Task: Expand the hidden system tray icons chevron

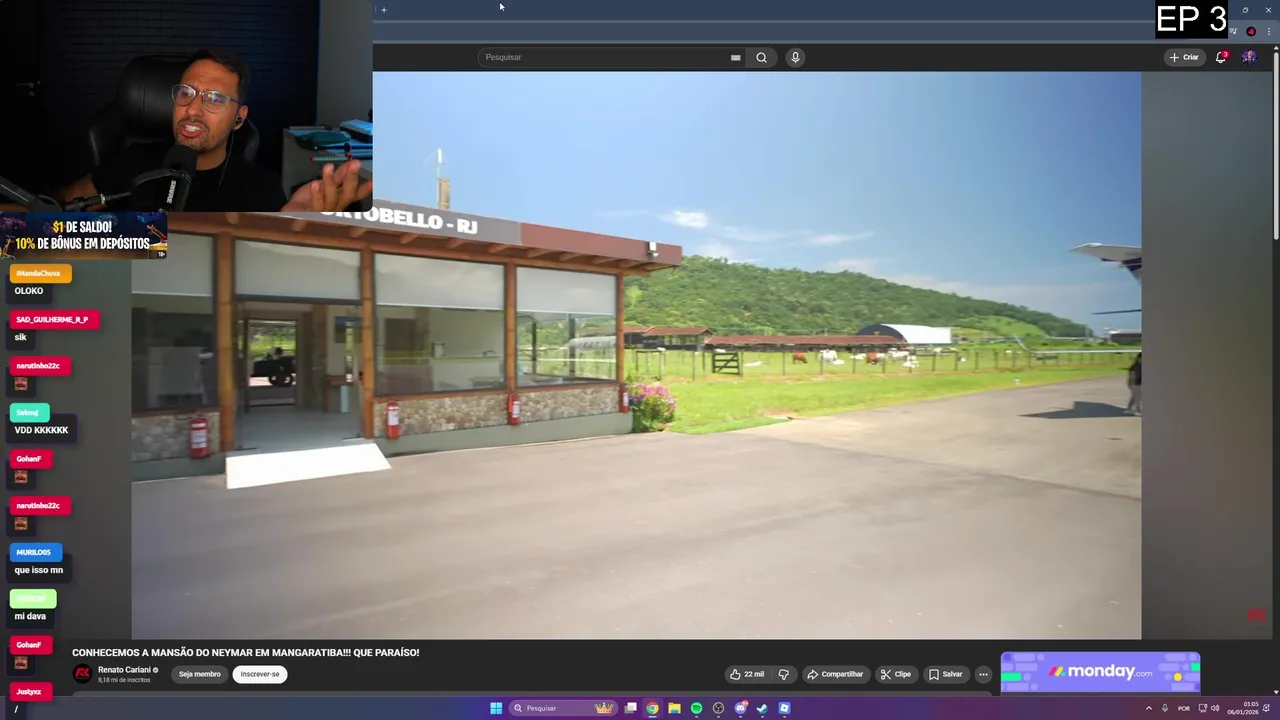Action: tap(1148, 708)
